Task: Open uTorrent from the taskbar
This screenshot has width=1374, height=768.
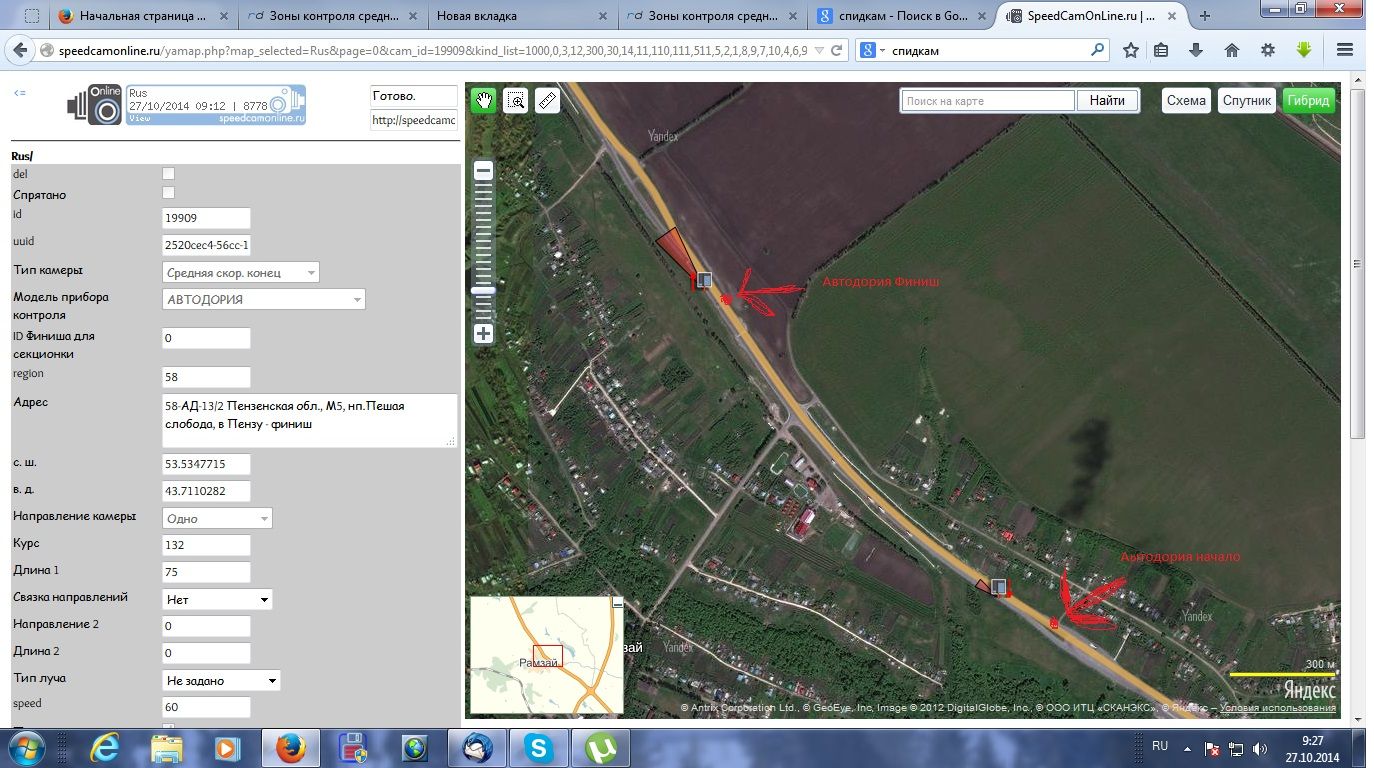Action: [x=601, y=747]
